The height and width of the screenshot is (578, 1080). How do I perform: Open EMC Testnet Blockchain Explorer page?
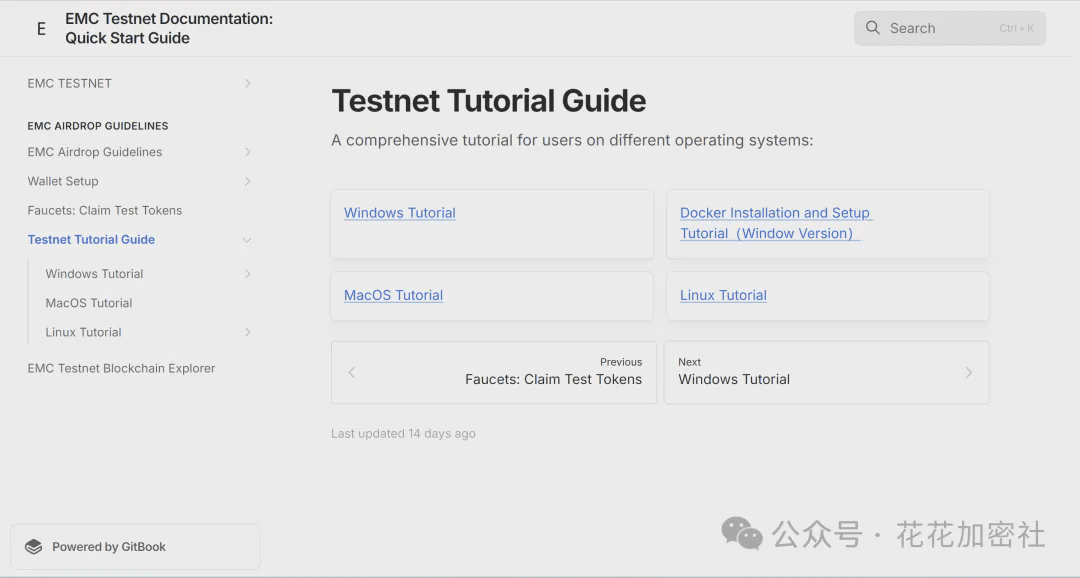[121, 368]
